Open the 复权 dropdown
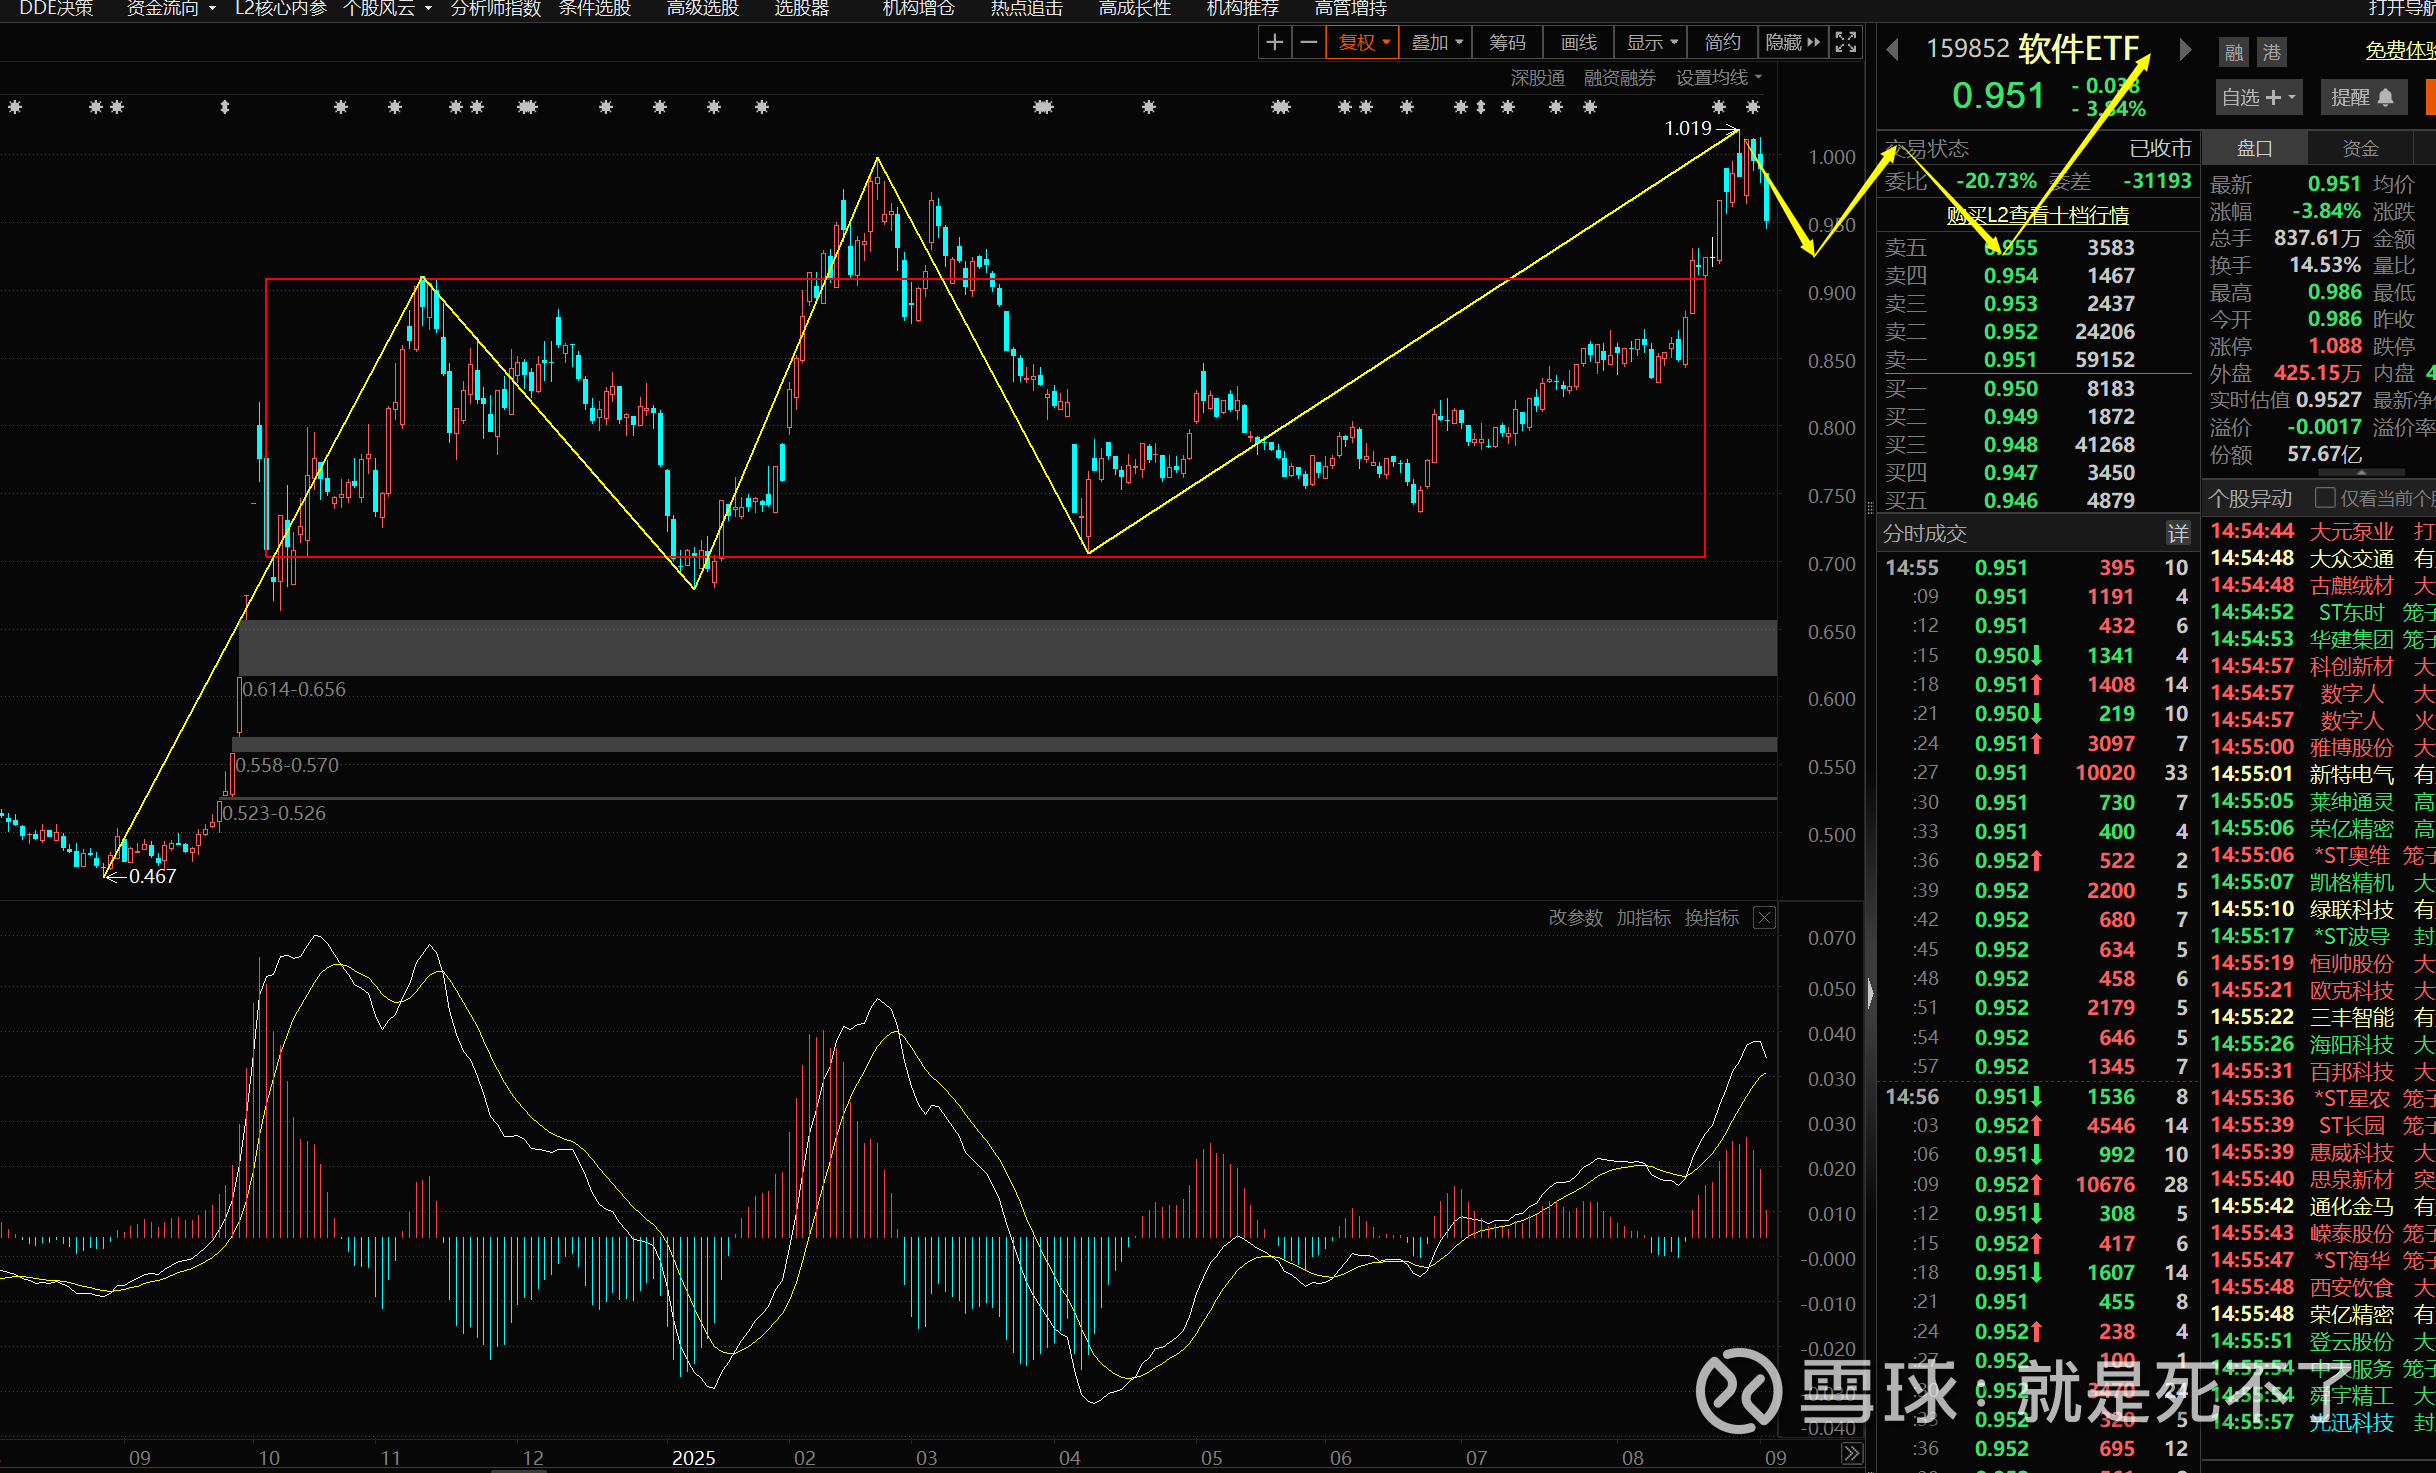2436x1473 pixels. (x=1363, y=42)
